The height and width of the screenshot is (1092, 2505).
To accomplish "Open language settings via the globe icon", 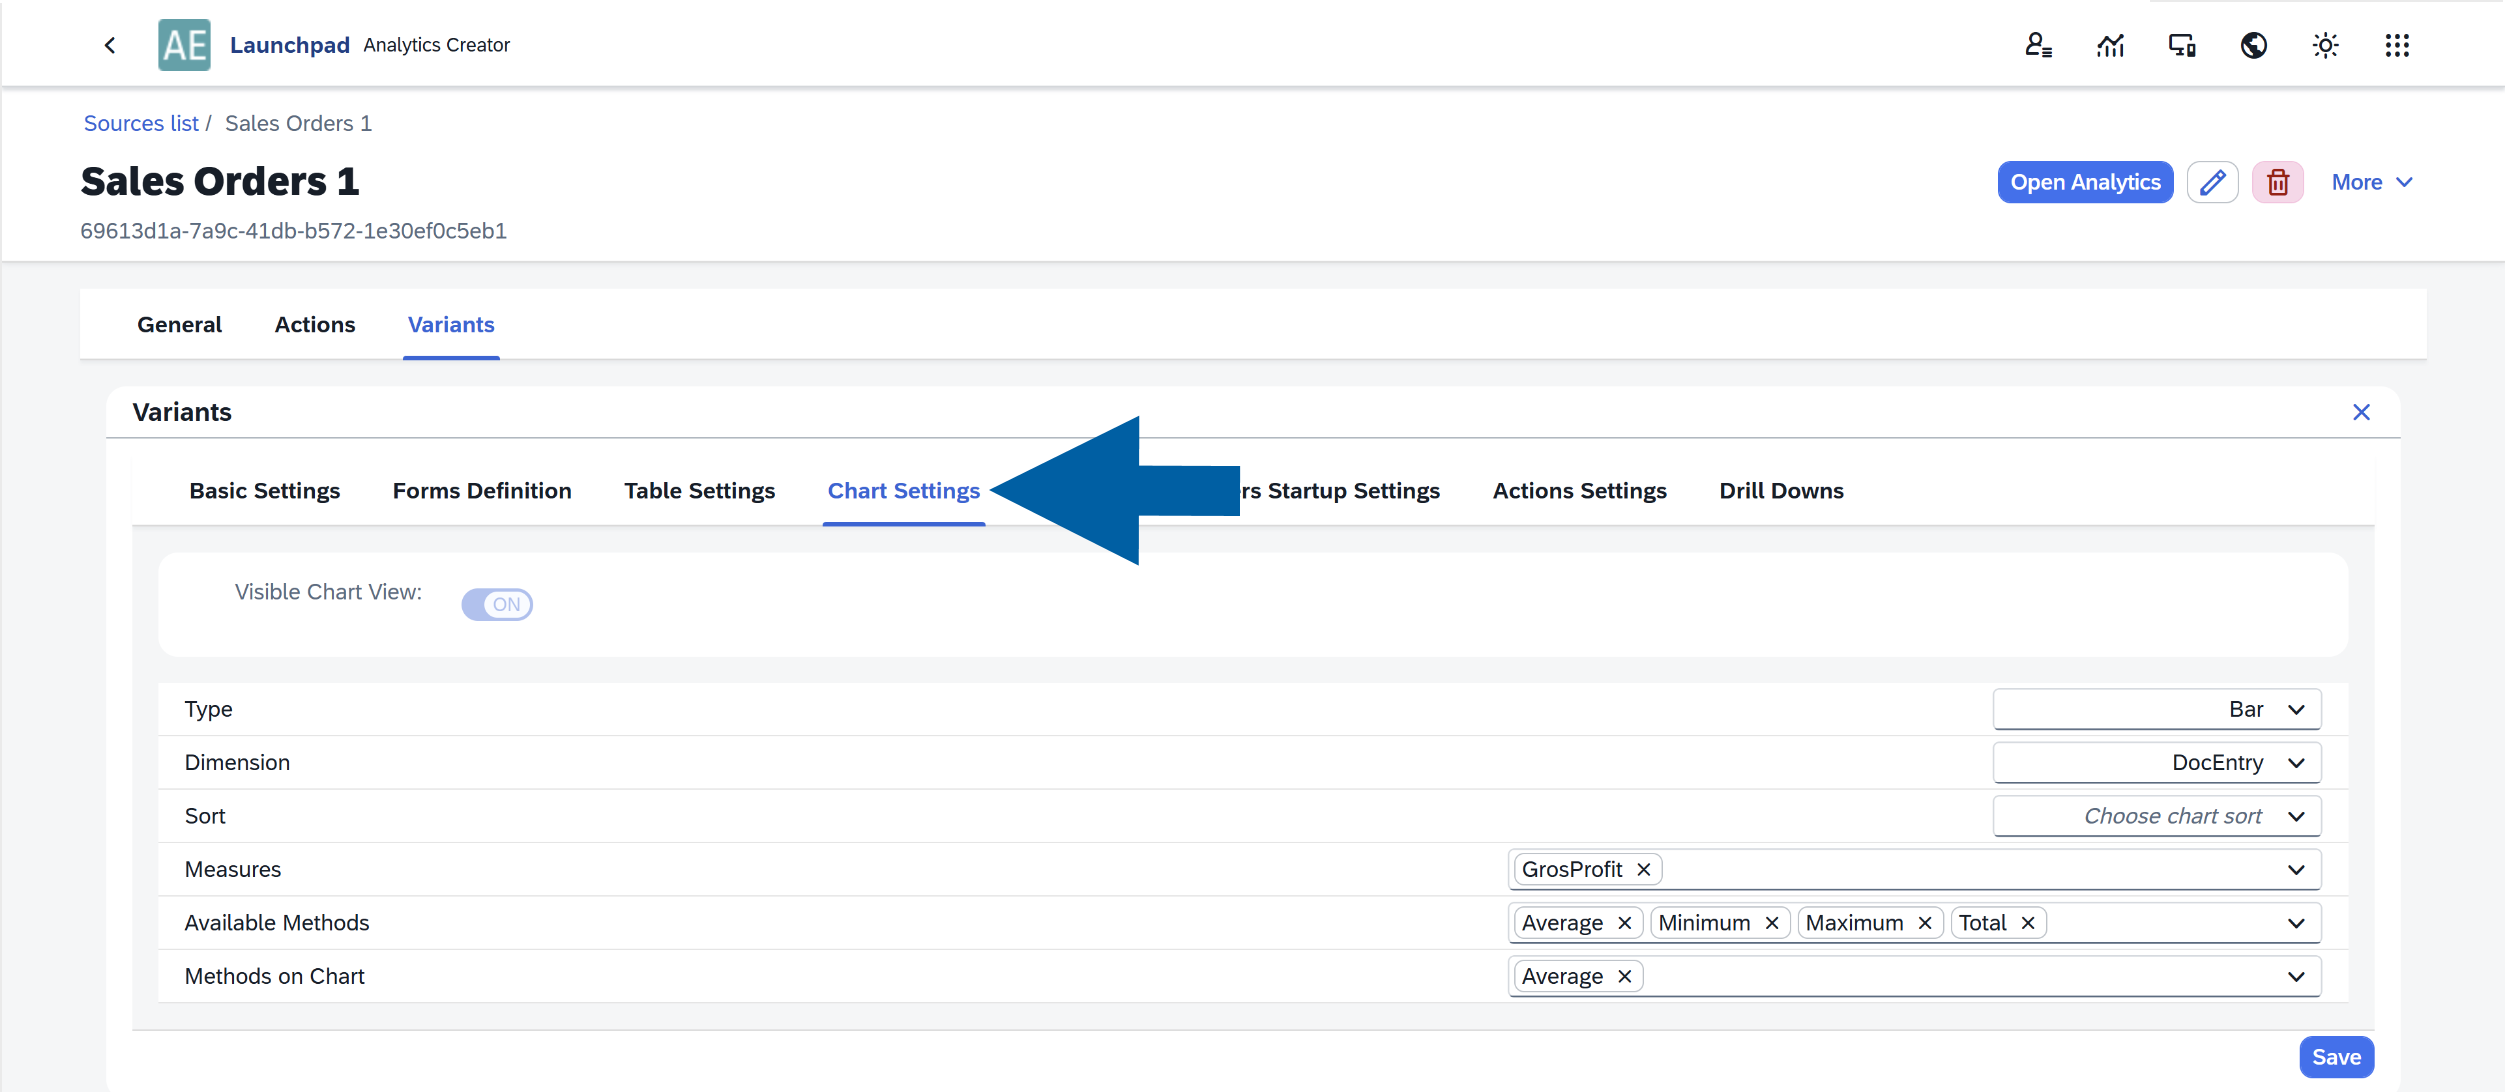I will point(2253,45).
